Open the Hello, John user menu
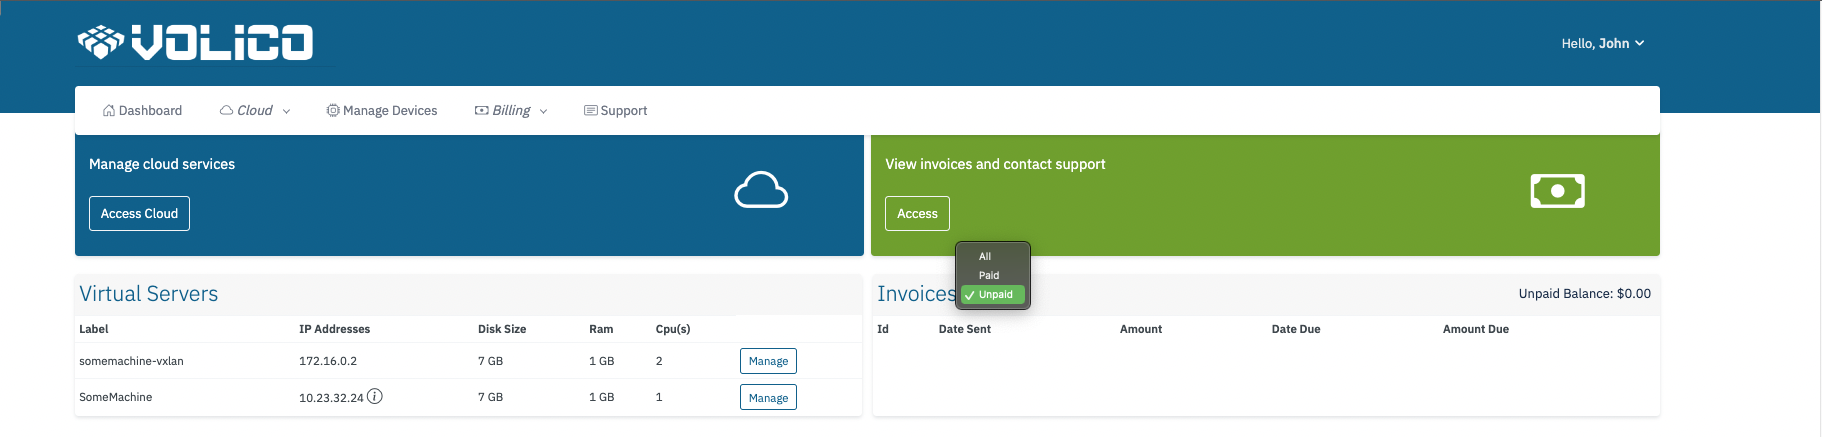This screenshot has width=1822, height=437. (x=1602, y=44)
